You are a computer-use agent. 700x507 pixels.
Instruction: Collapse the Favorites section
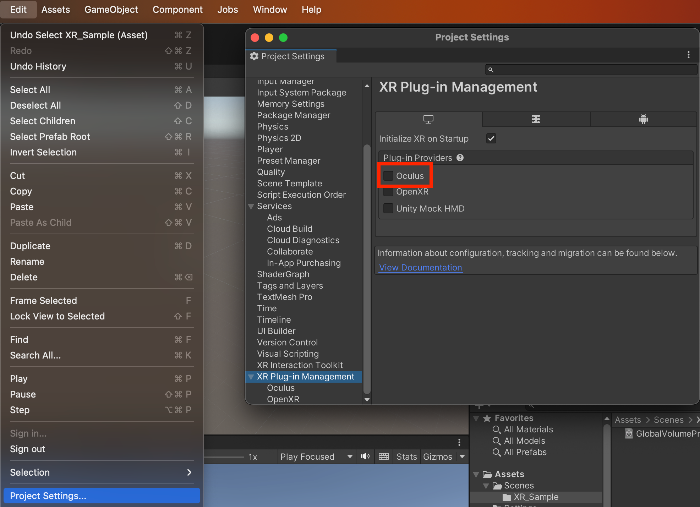point(476,418)
